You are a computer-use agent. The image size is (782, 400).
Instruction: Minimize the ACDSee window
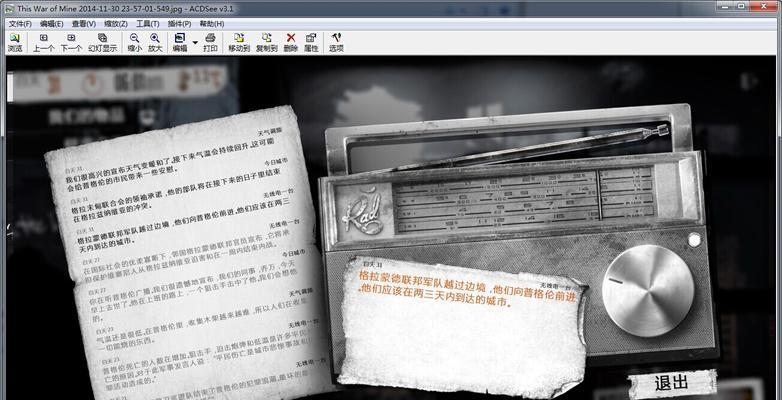pos(725,5)
